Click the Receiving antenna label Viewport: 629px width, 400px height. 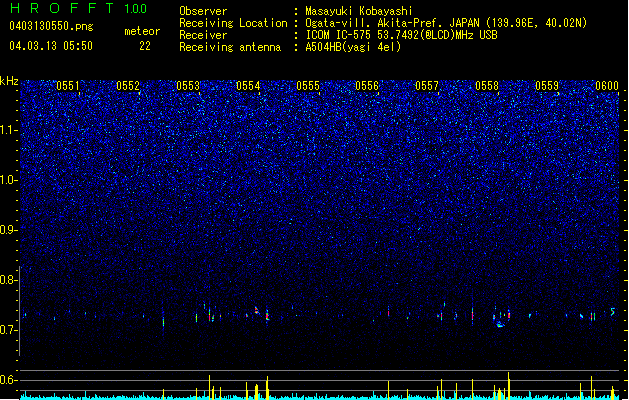pos(230,47)
